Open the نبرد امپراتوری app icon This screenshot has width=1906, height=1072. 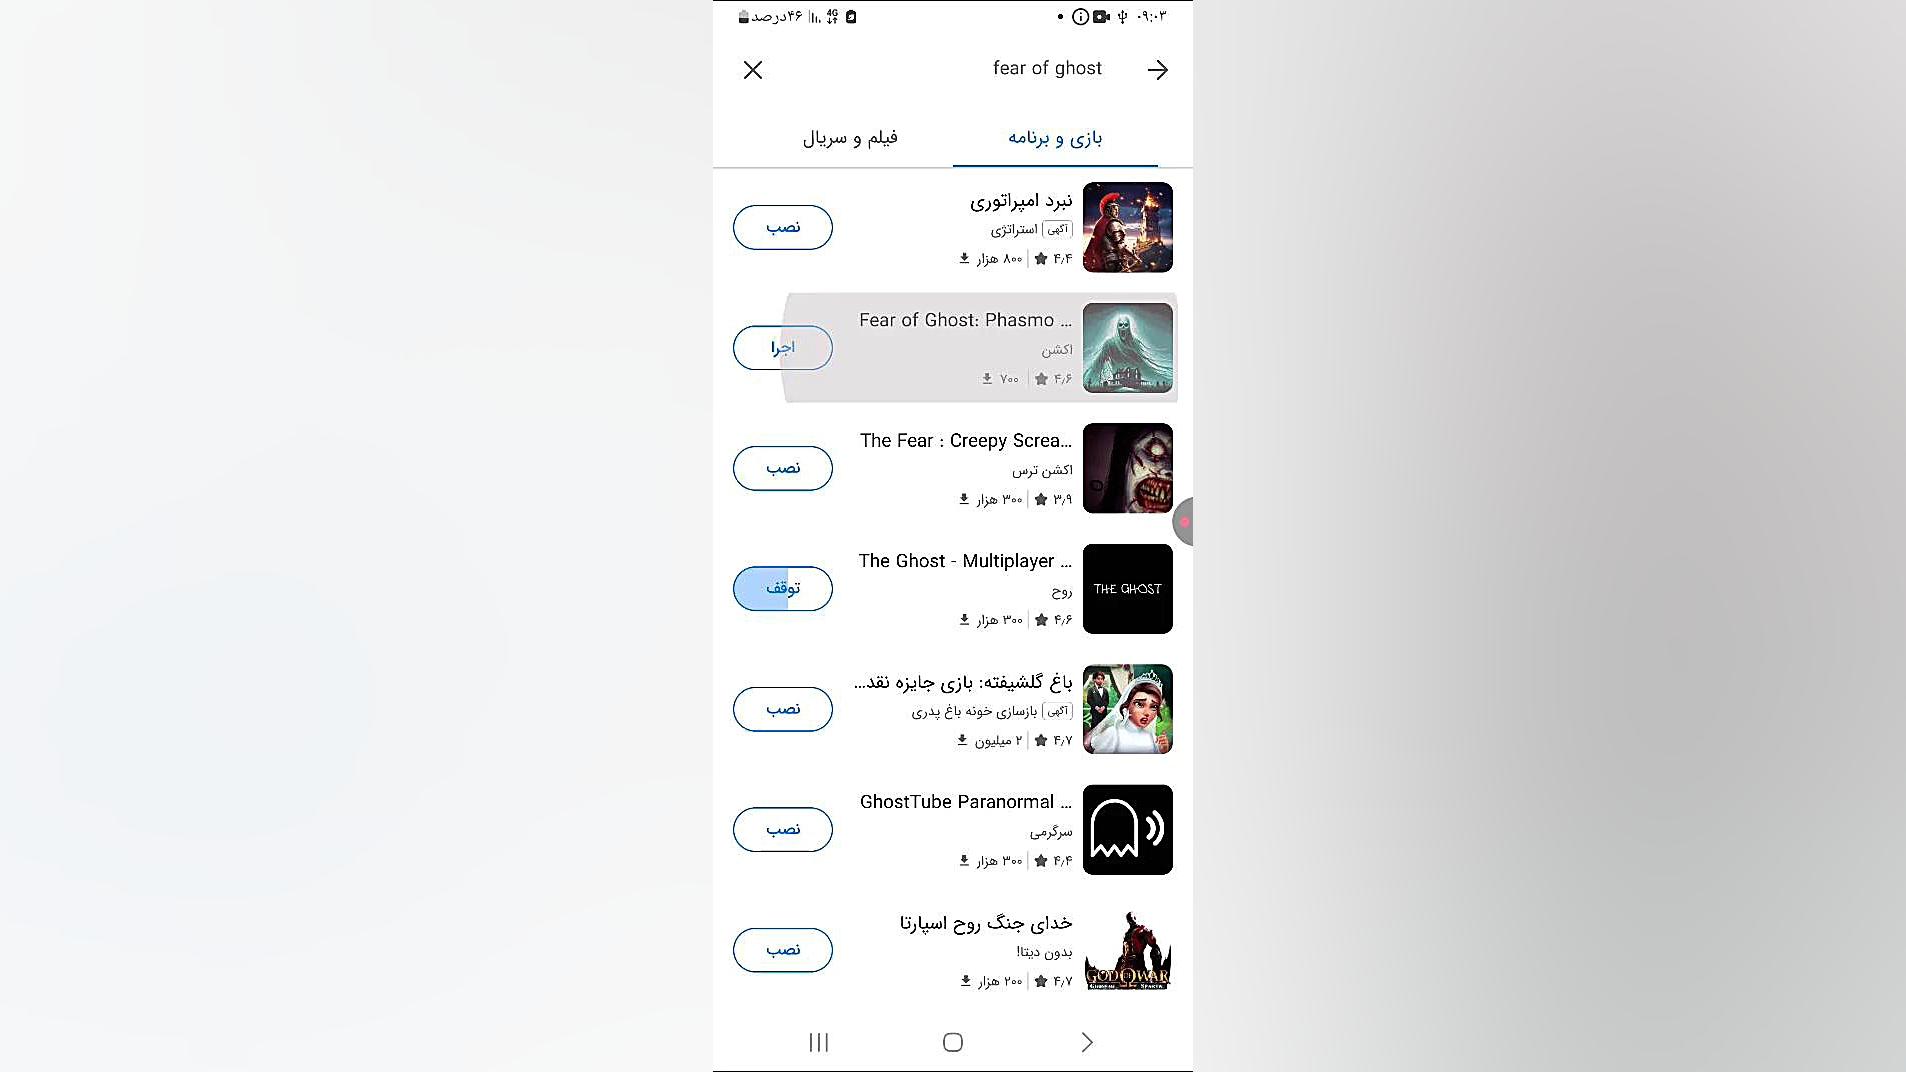[x=1127, y=227]
